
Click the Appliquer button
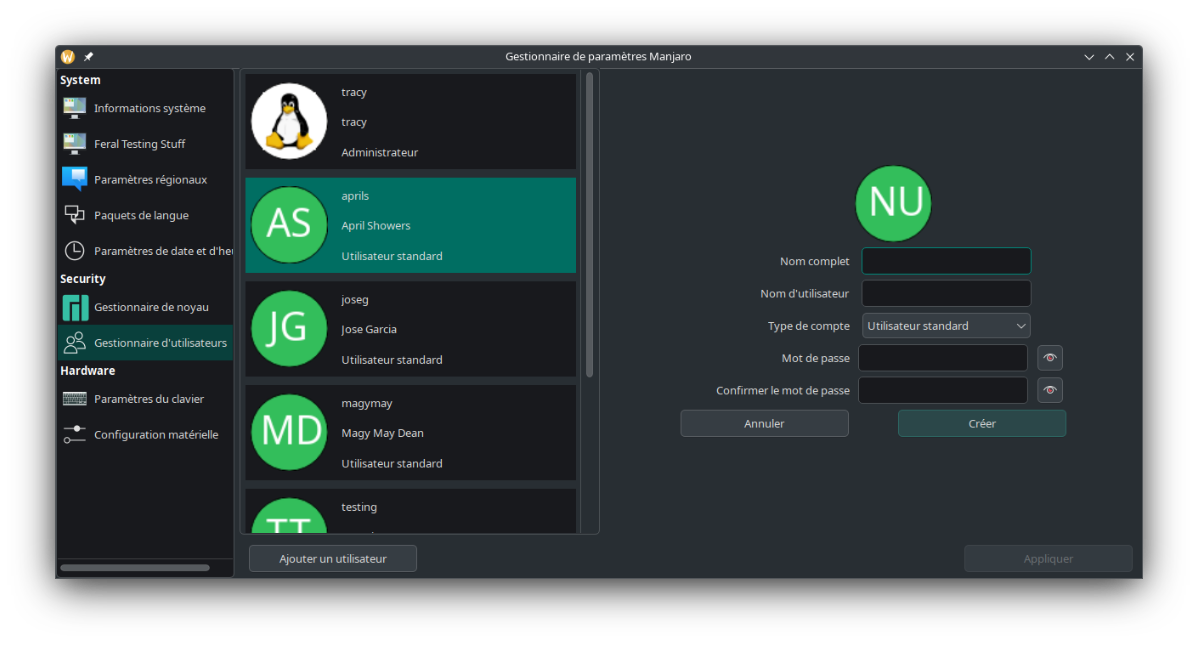coord(1048,559)
